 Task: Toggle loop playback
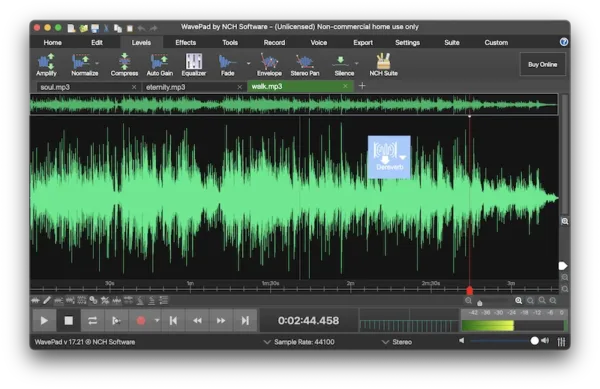click(x=92, y=321)
